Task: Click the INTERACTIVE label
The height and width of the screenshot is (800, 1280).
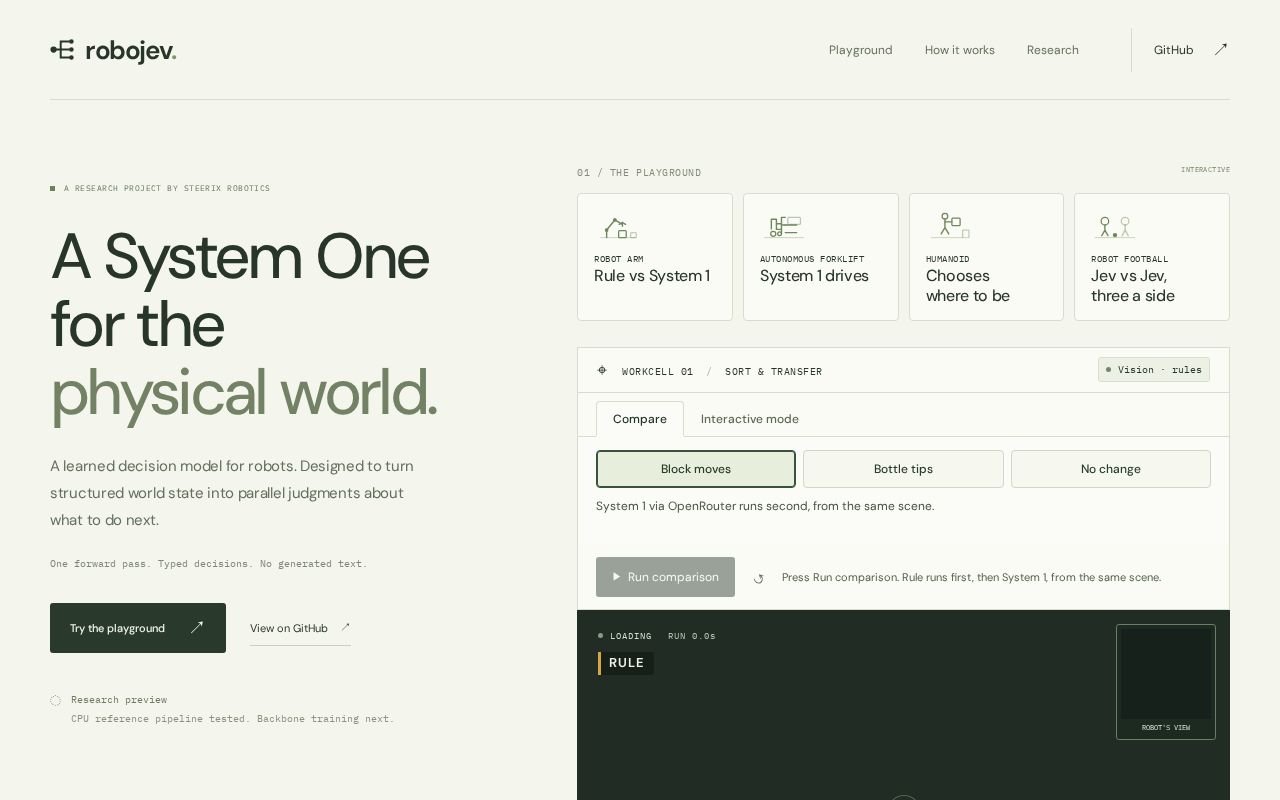Action: coord(1205,170)
